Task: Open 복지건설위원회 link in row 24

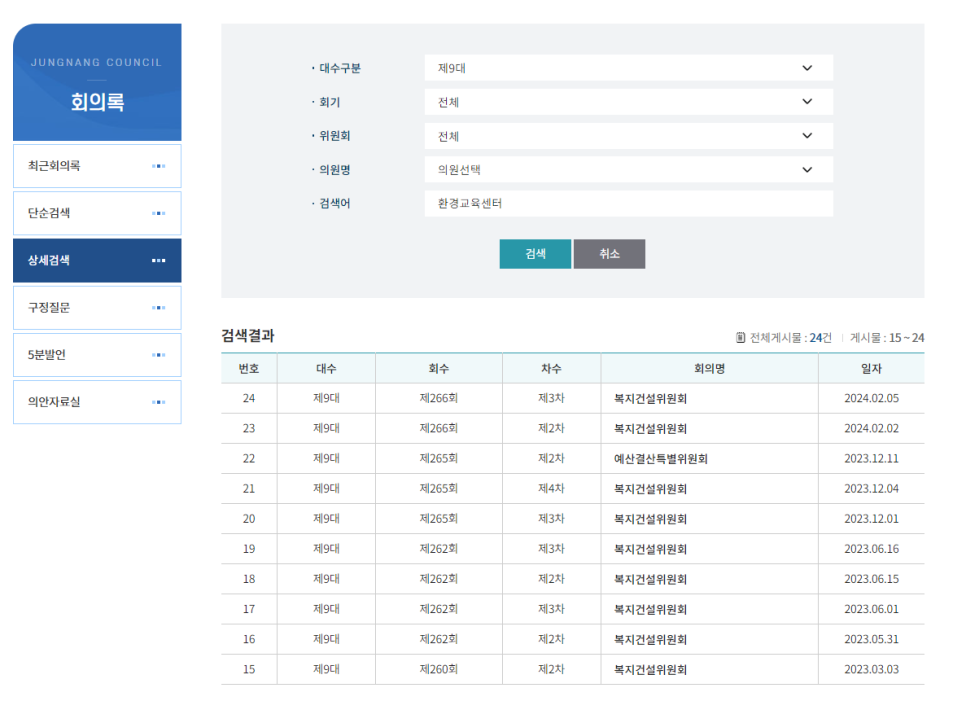Action: (x=650, y=399)
